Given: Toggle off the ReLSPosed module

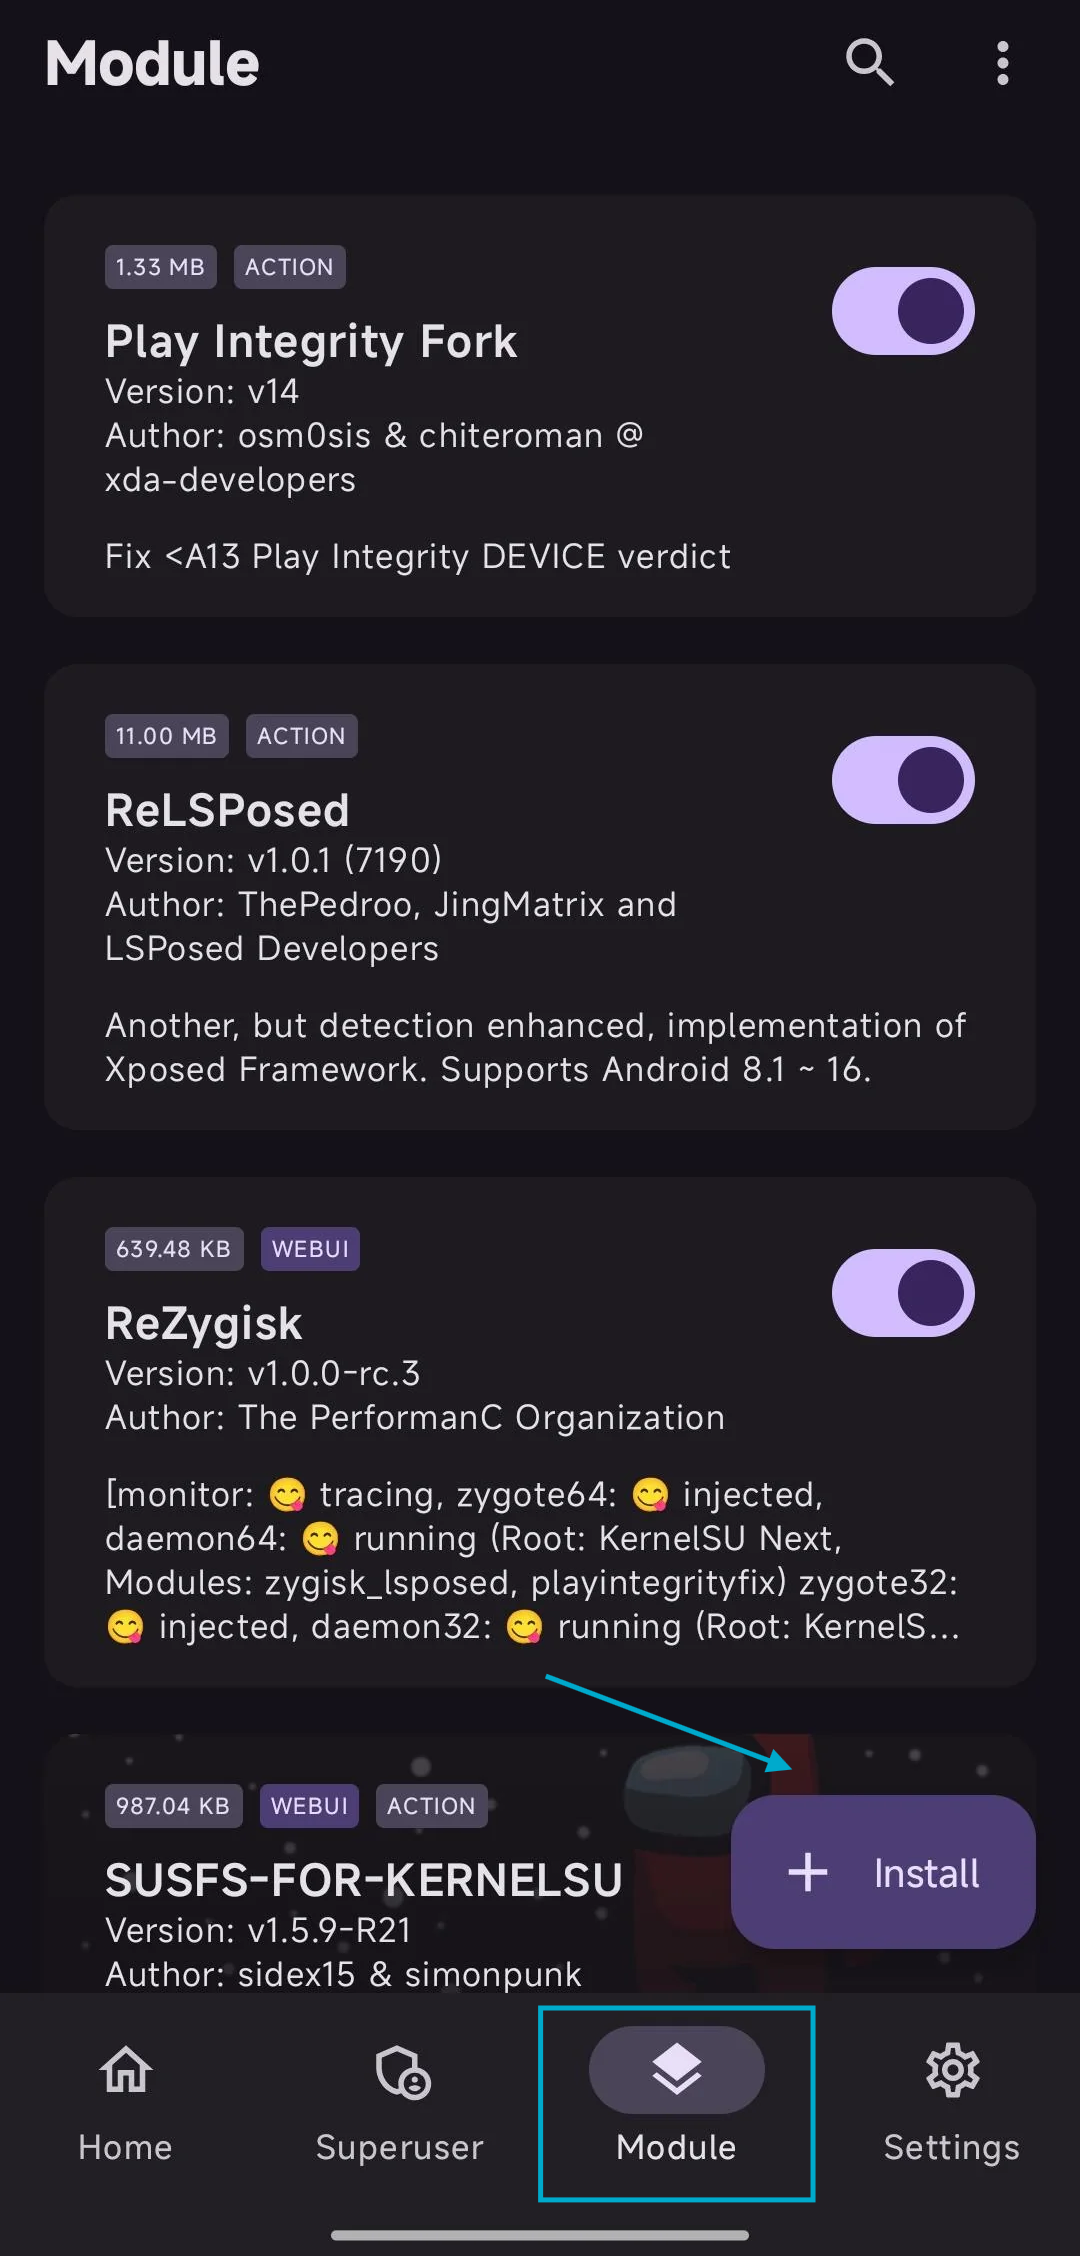Looking at the screenshot, I should (x=903, y=780).
